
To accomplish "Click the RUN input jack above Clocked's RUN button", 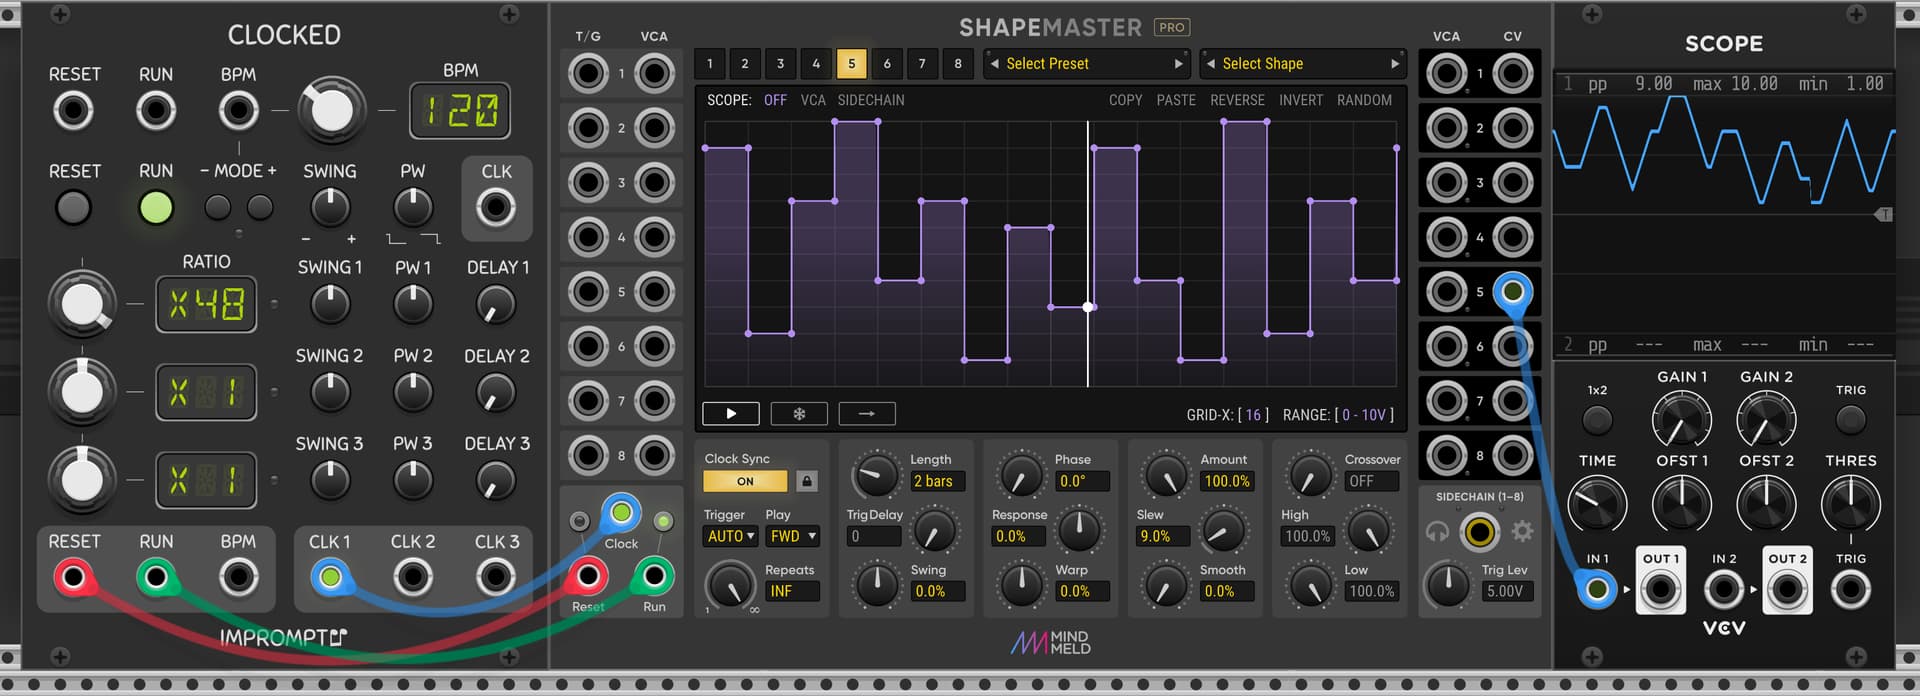I will click(x=156, y=110).
